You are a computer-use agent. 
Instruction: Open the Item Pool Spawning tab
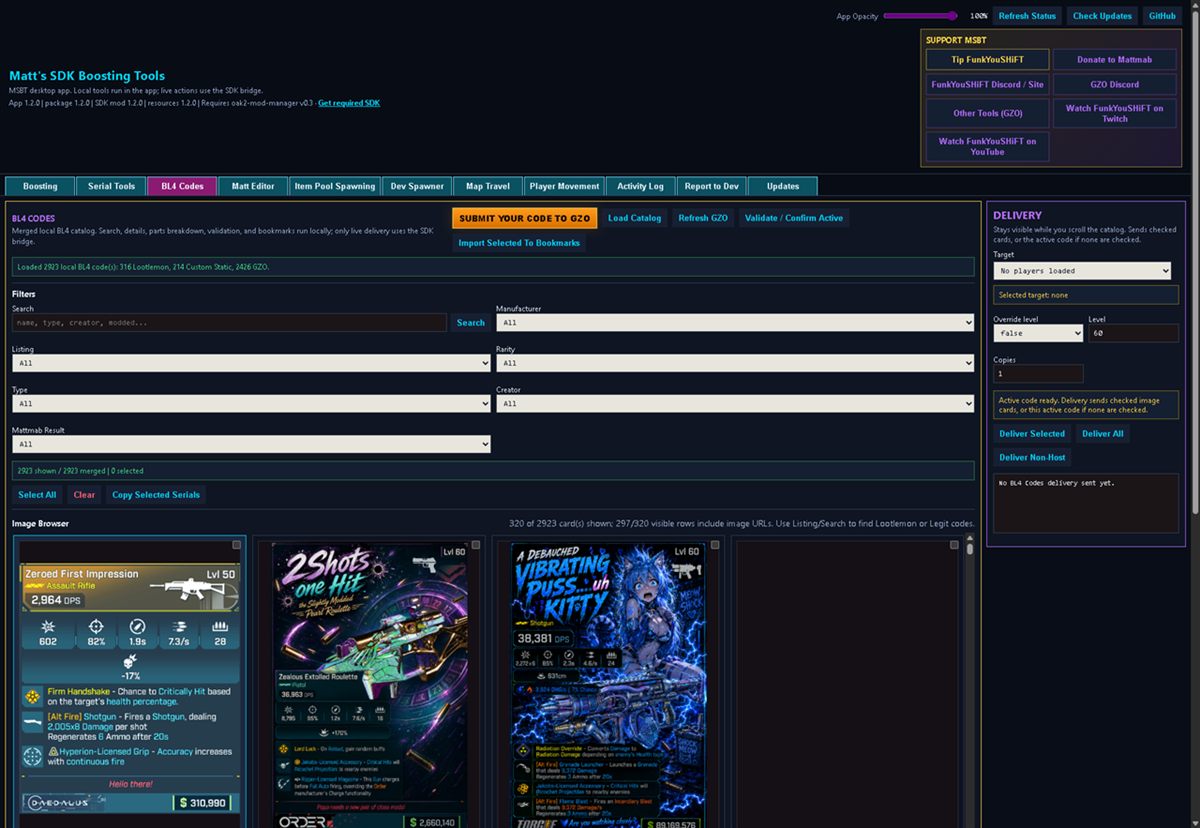pyautogui.click(x=335, y=186)
